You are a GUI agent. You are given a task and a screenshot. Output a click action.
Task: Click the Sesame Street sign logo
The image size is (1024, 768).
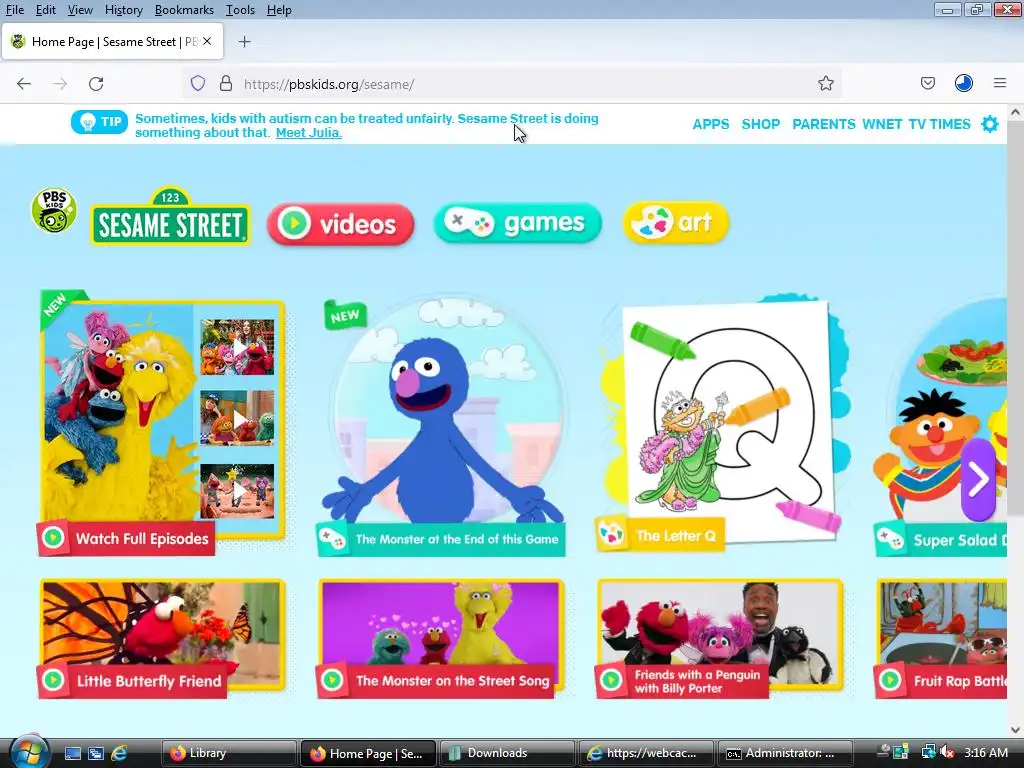click(x=170, y=217)
